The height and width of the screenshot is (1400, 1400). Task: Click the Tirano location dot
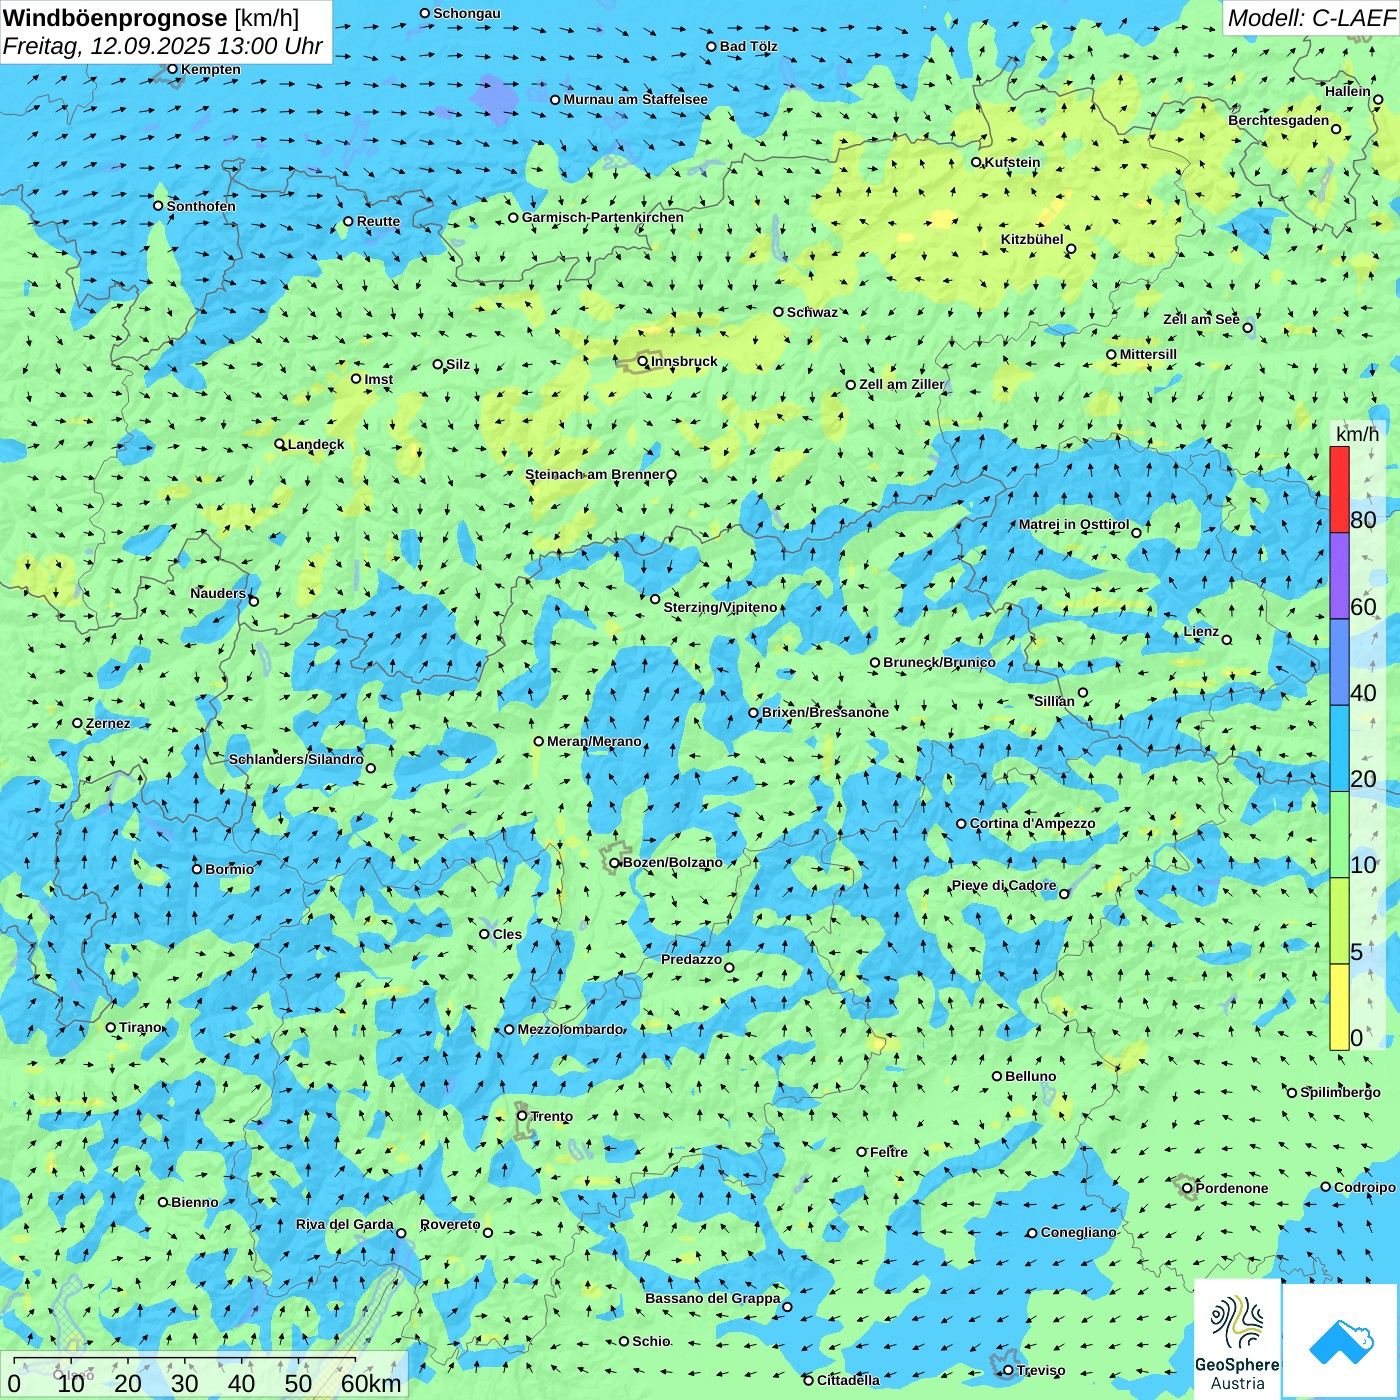click(x=111, y=1027)
